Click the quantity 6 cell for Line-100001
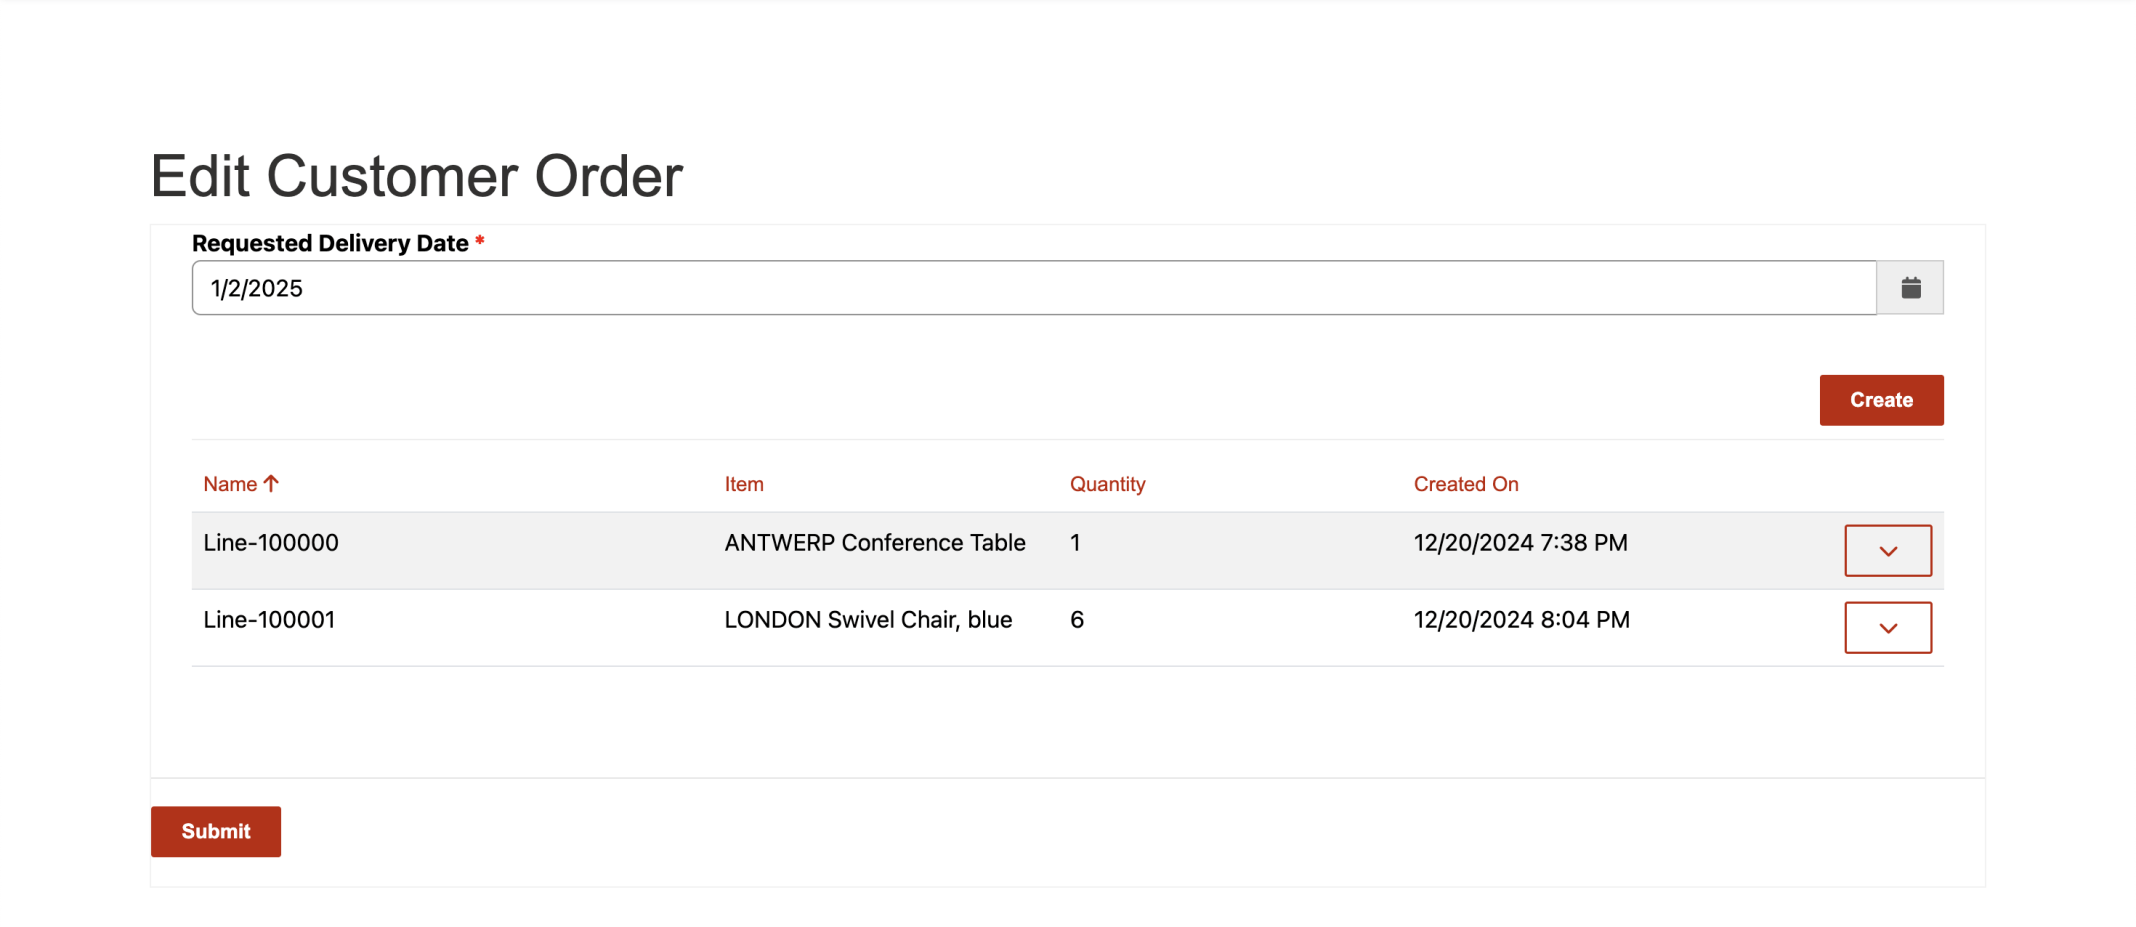Image resolution: width=2136 pixels, height=927 pixels. [x=1077, y=620]
